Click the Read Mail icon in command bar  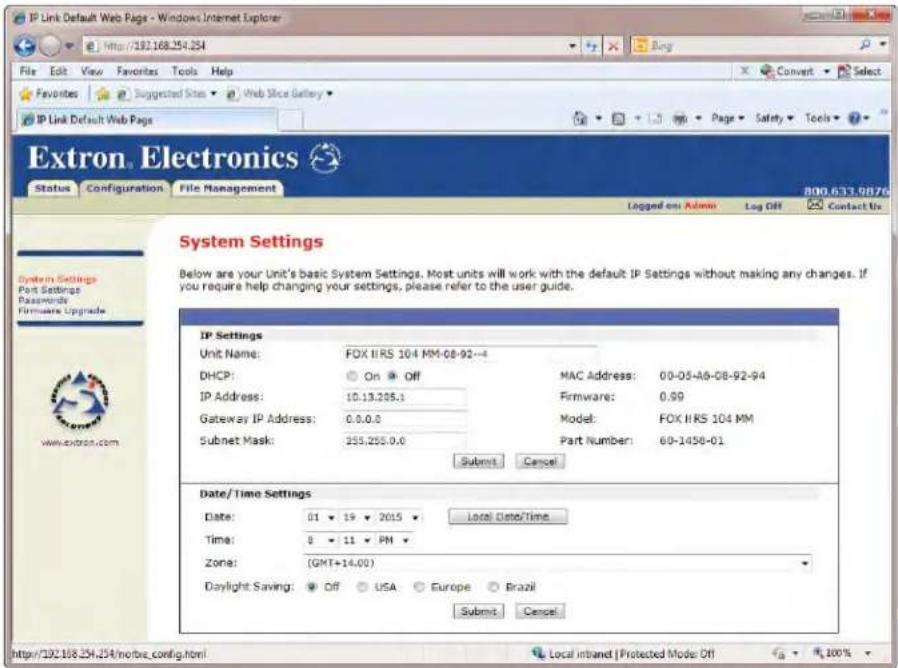tap(655, 119)
